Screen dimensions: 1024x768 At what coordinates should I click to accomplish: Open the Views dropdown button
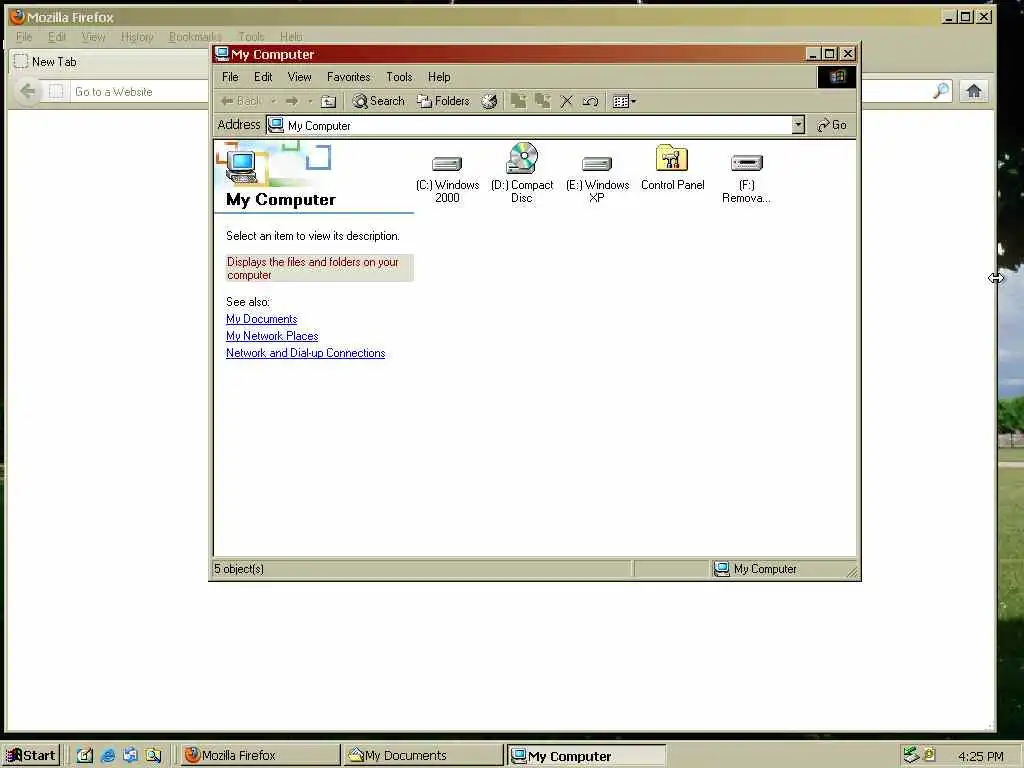coord(624,101)
